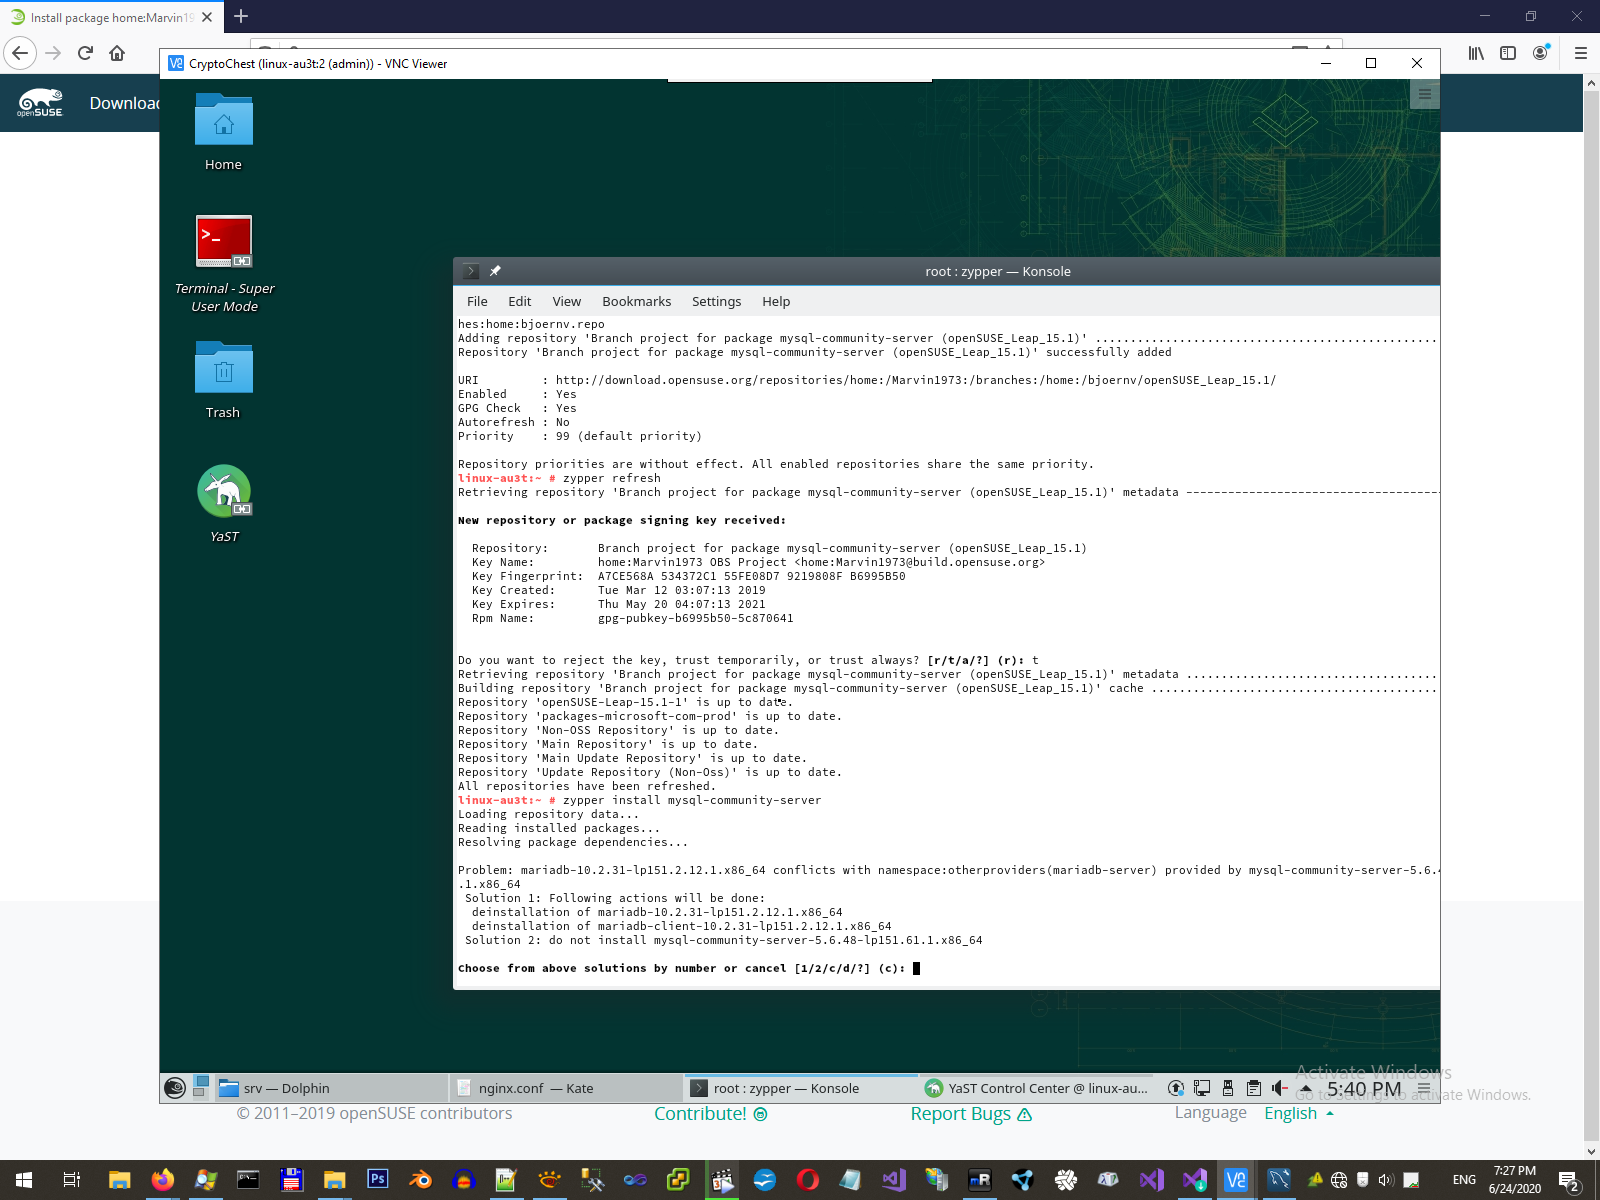Open the Opera browser from the Windows taskbar

[807, 1180]
